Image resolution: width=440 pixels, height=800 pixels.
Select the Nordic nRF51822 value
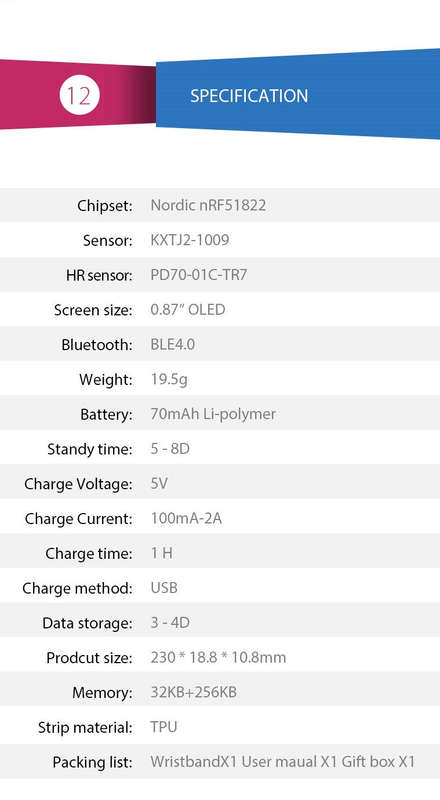coord(208,205)
